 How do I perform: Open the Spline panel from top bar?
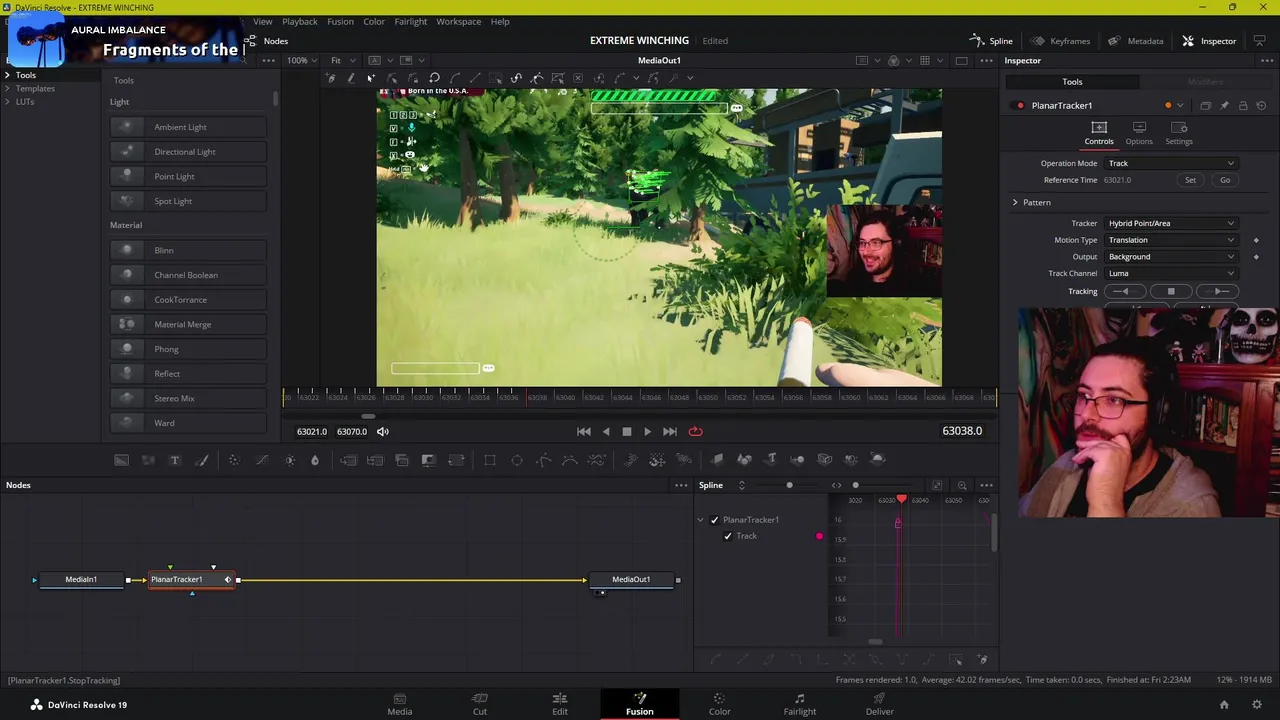tap(991, 41)
